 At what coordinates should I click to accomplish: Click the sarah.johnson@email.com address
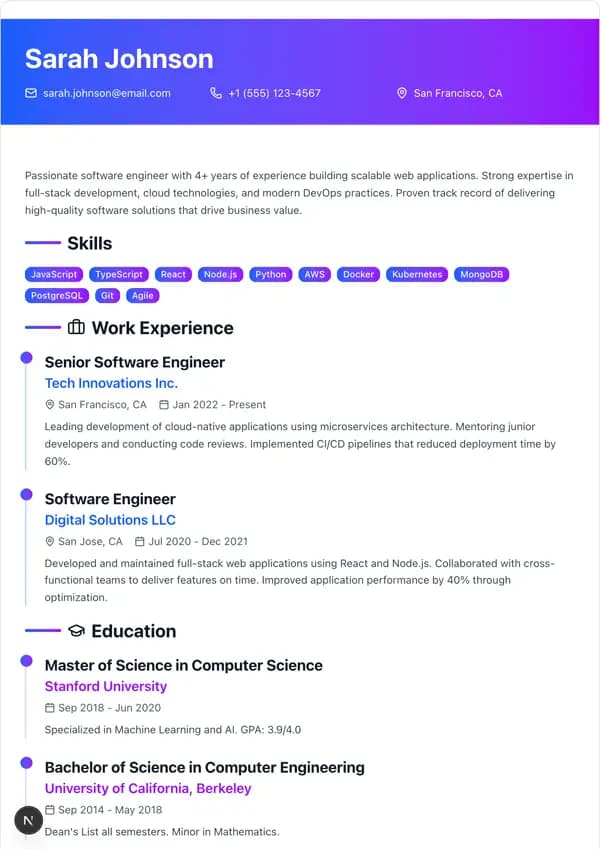pyautogui.click(x=107, y=93)
